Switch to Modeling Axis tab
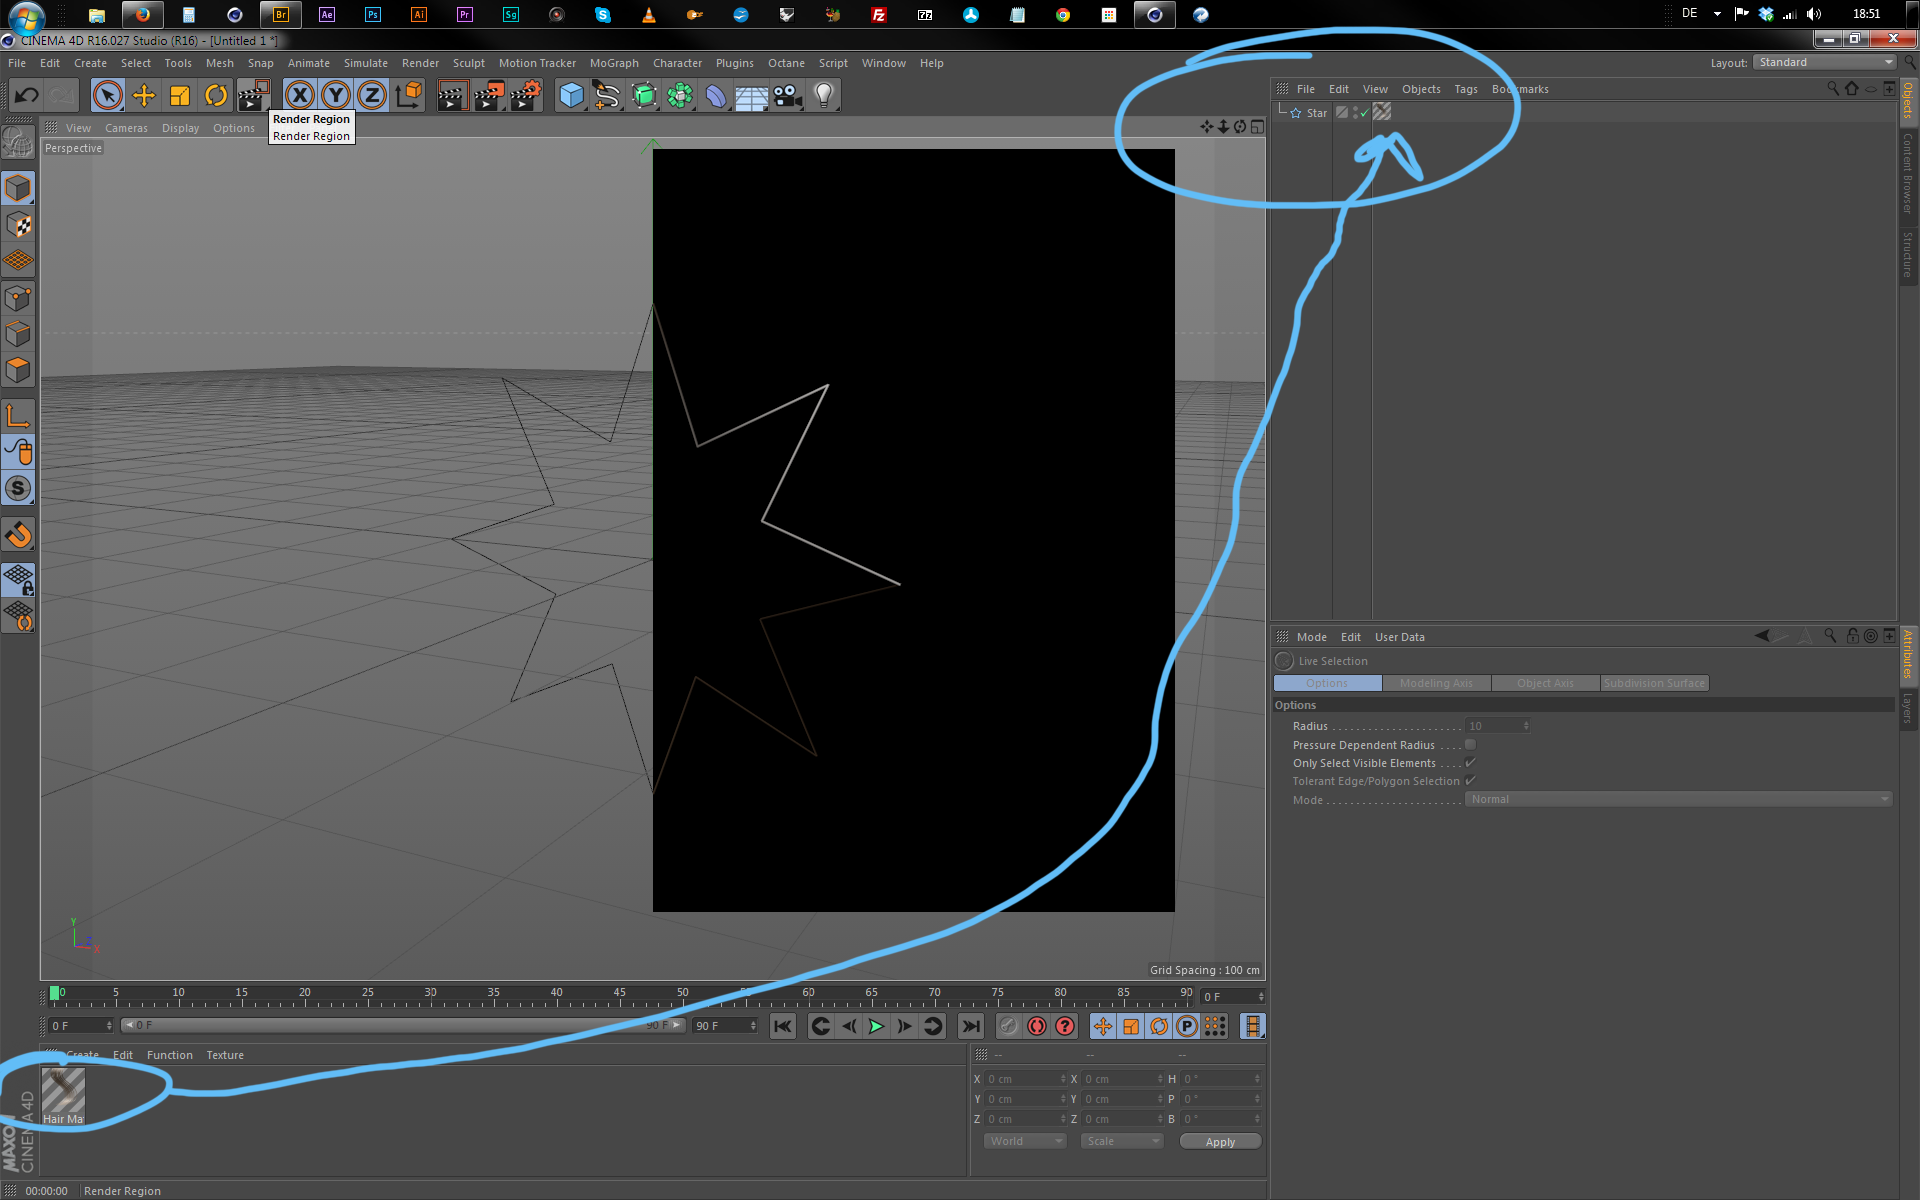This screenshot has width=1920, height=1200. point(1436,683)
